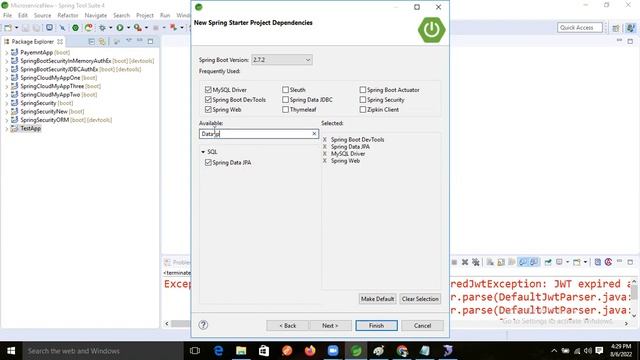This screenshot has width=640, height=360.
Task: Open the Spring Boot Version dropdown
Action: 282,60
